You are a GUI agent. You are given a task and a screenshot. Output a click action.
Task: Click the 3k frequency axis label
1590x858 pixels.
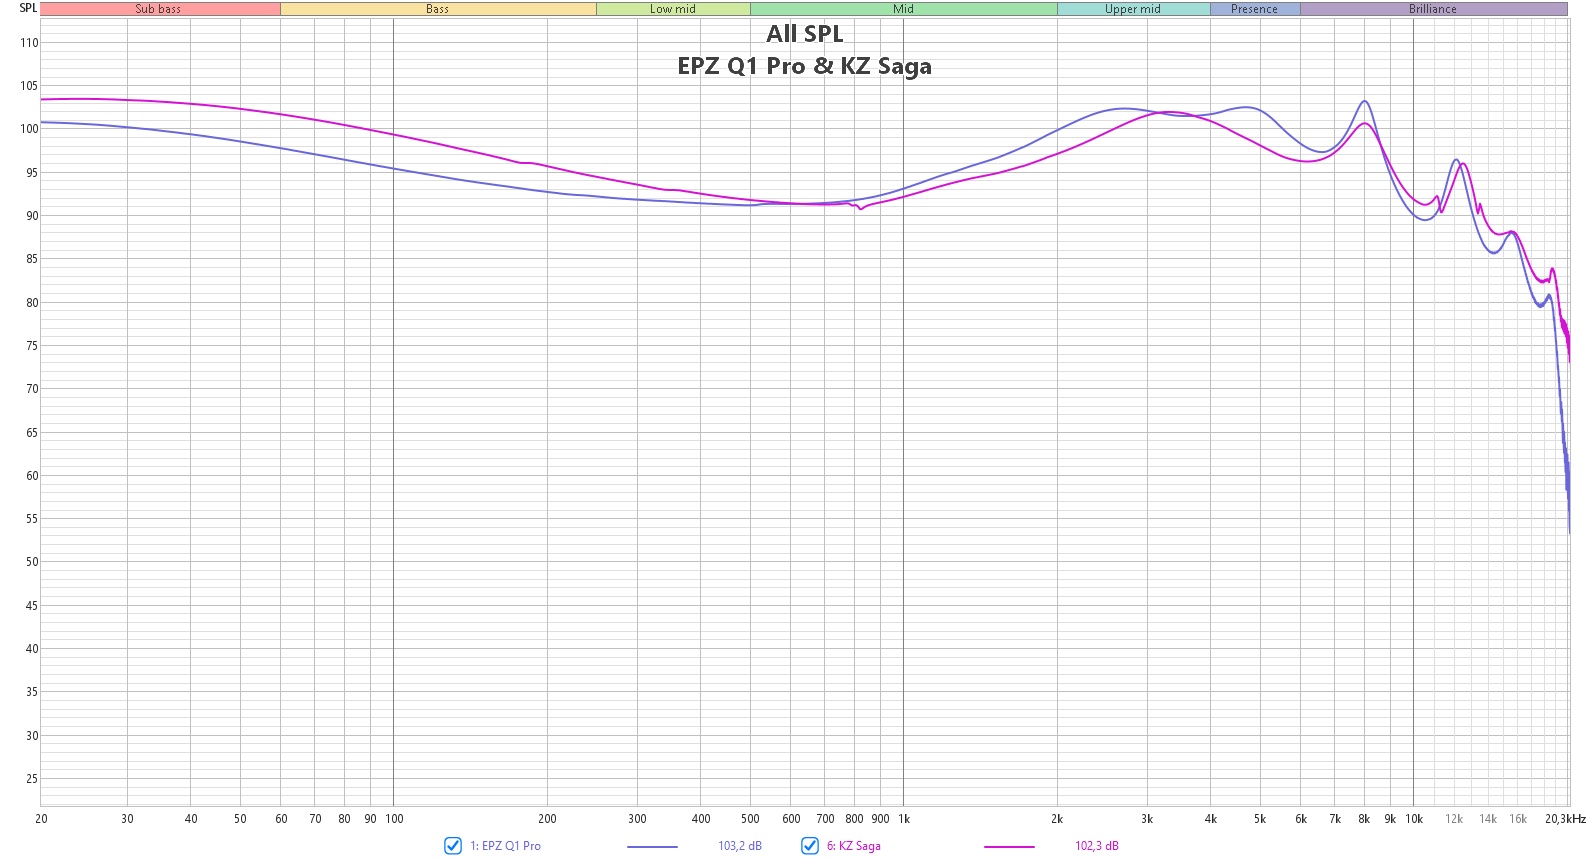tap(1147, 819)
